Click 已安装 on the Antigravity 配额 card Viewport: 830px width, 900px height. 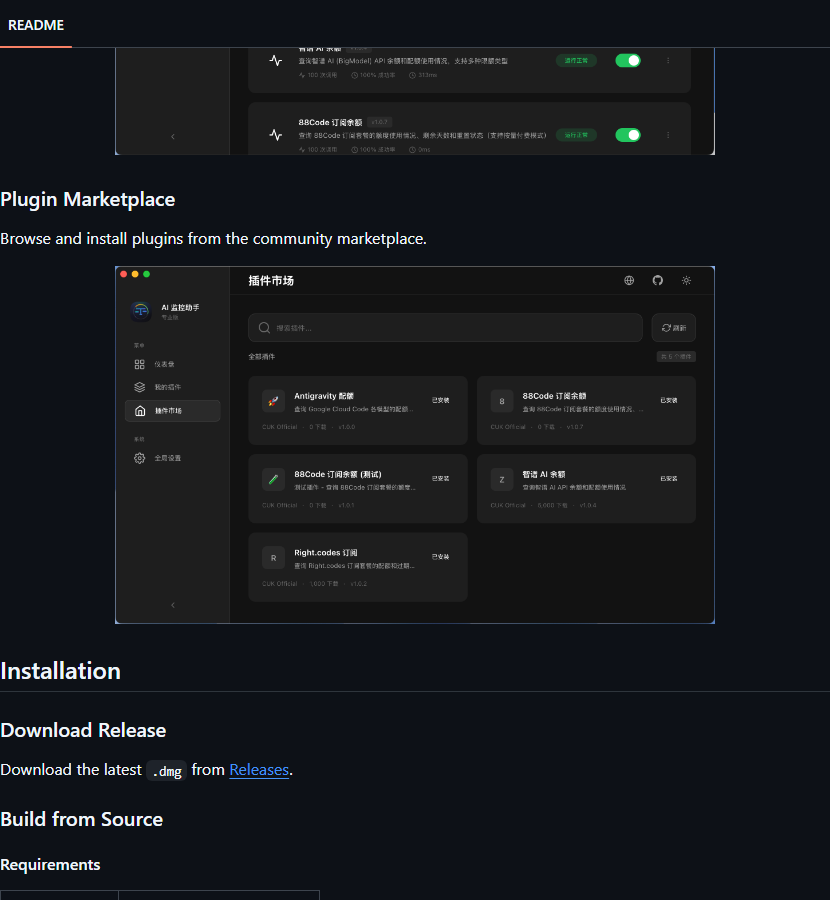coord(441,401)
